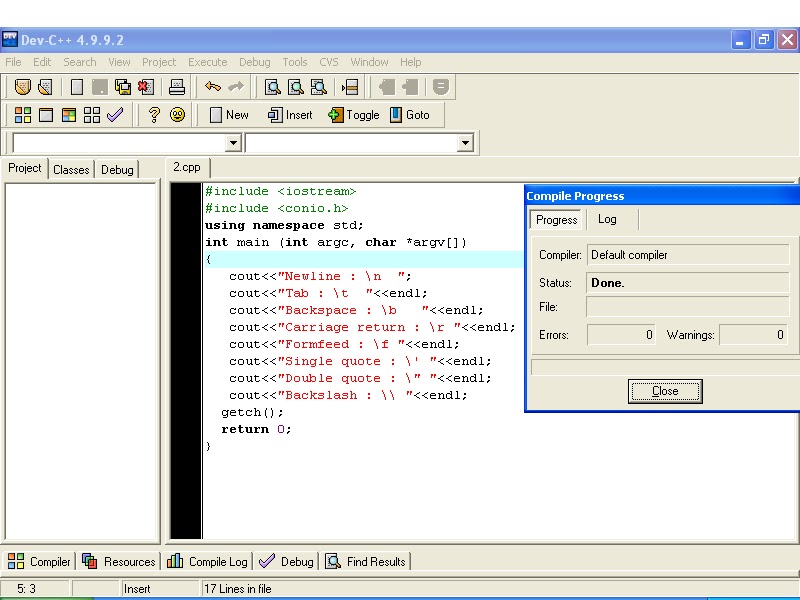Click Rebuild All grey squares icon
The width and height of the screenshot is (800, 600).
pyautogui.click(x=92, y=115)
